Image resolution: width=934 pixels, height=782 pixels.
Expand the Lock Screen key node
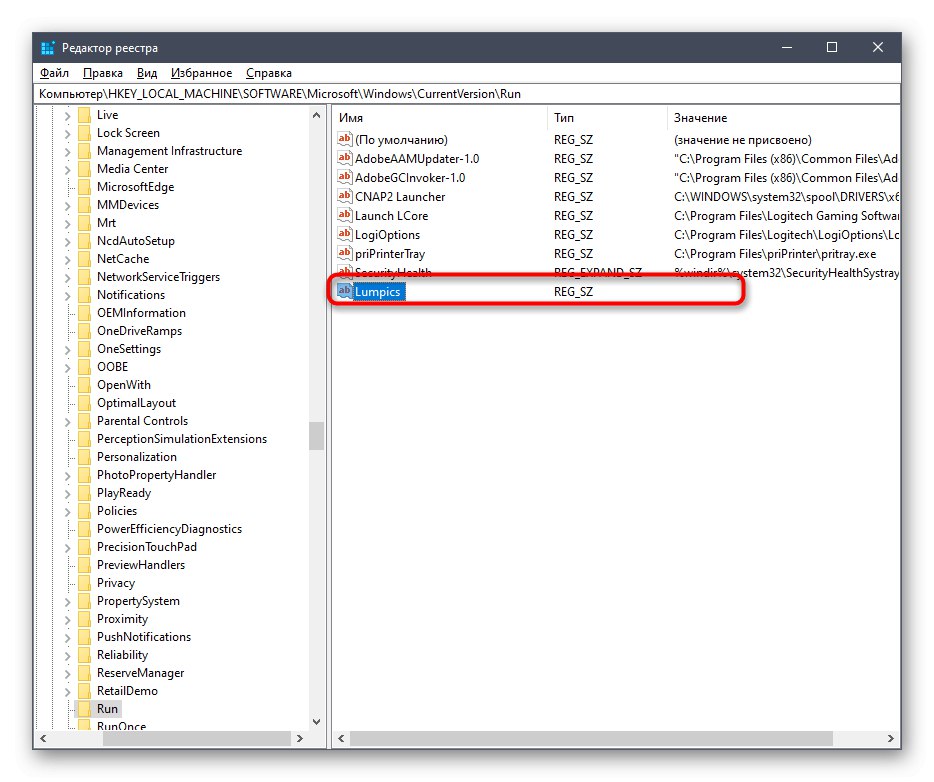click(67, 133)
